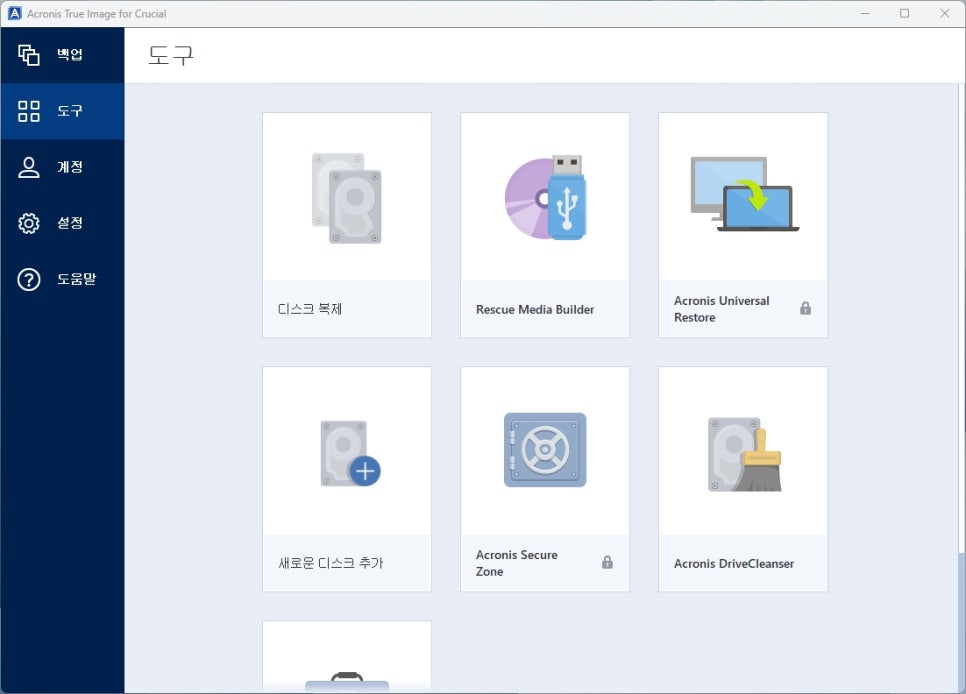Image resolution: width=966 pixels, height=694 pixels.
Task: Launch Acronis DriveCleanser label
Action: coord(734,563)
